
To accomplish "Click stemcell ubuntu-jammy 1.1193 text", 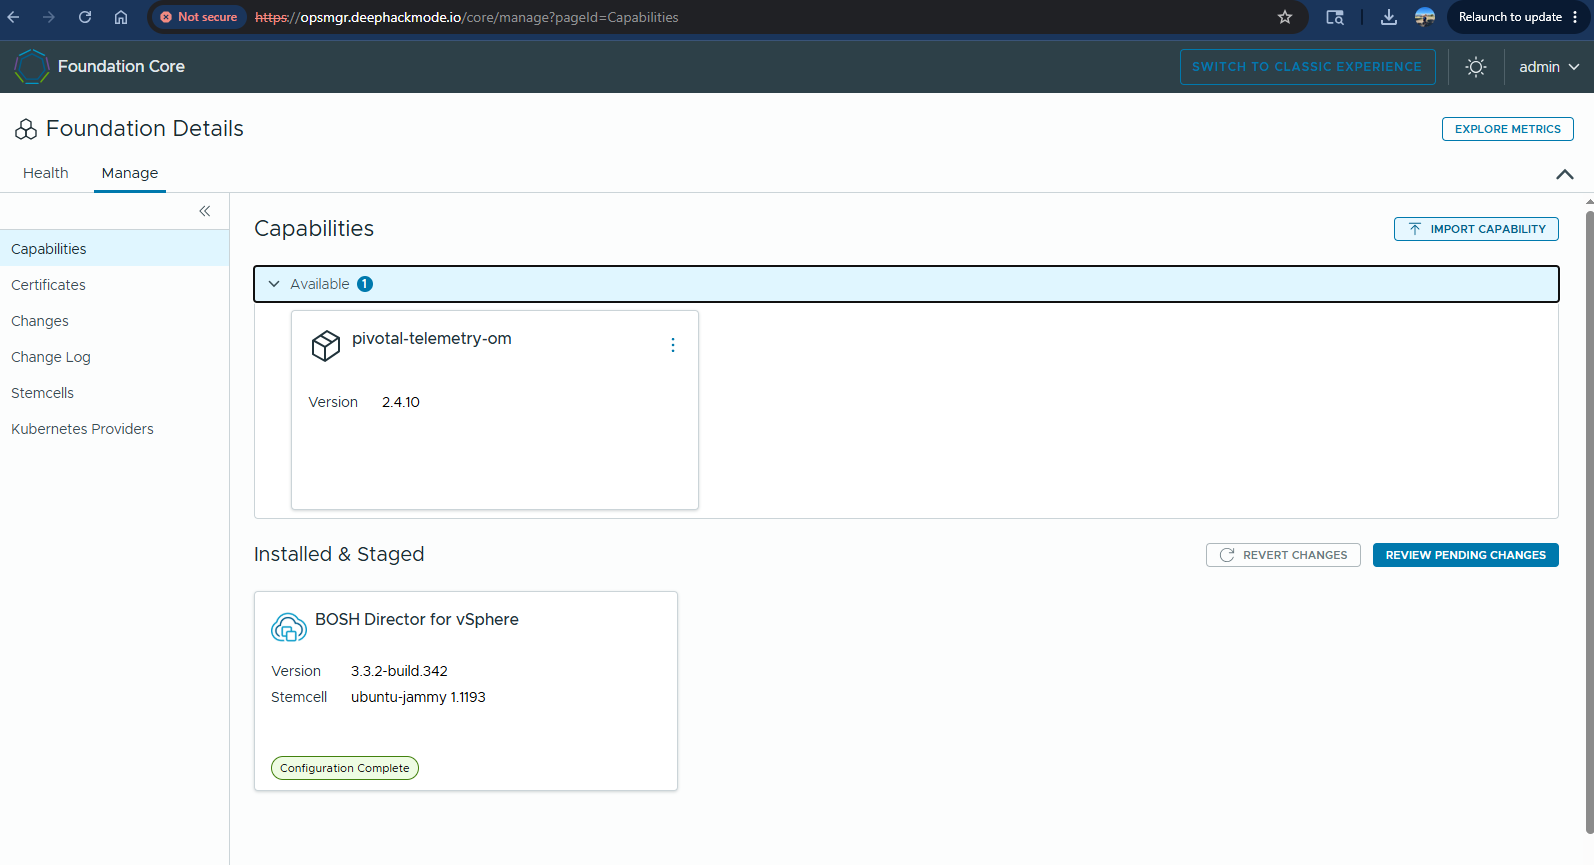I will 418,697.
